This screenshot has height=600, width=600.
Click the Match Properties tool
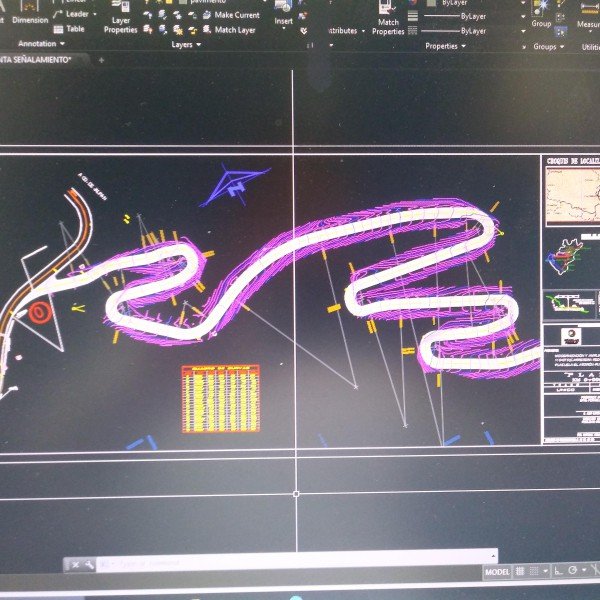click(388, 20)
